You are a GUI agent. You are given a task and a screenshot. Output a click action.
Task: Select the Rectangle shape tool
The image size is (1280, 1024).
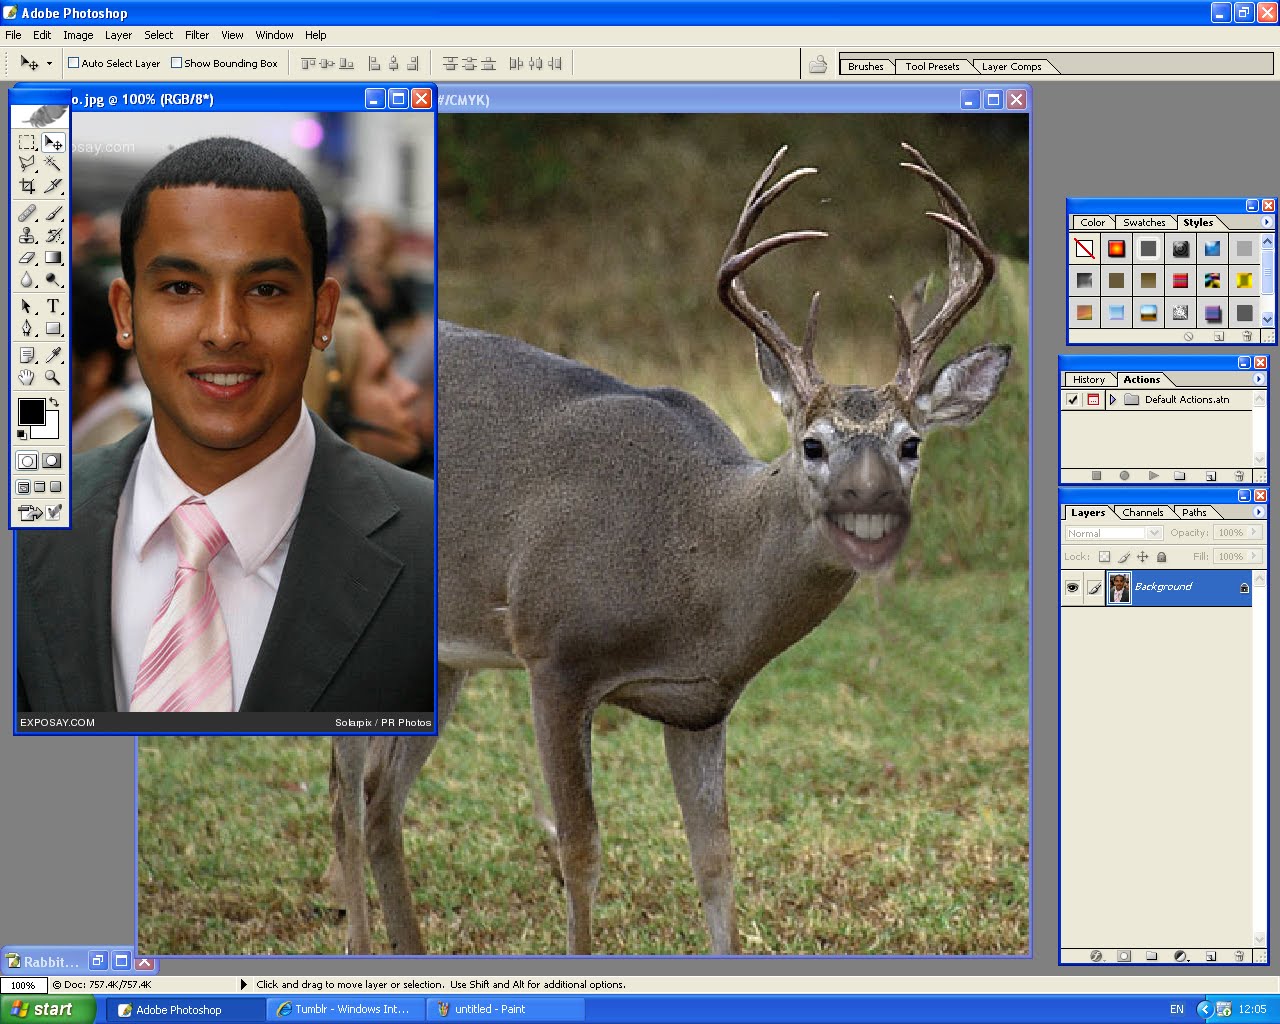click(x=53, y=328)
